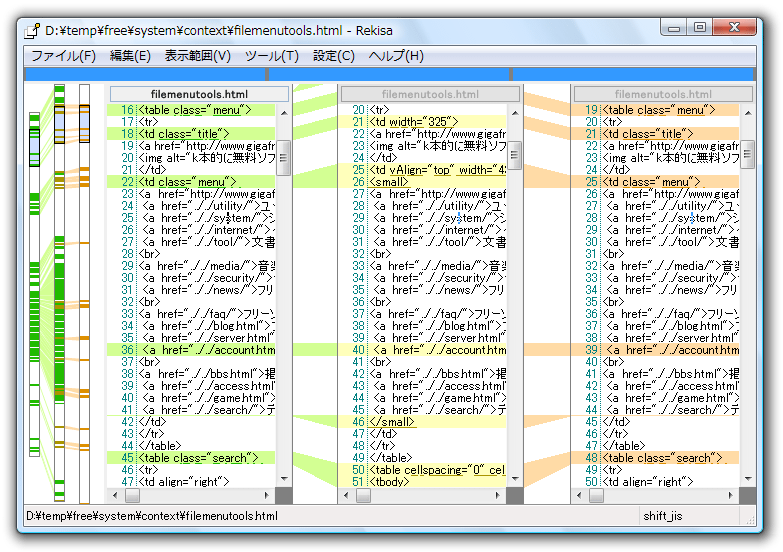Open the 設定(C) menu
Image resolution: width=783 pixels, height=552 pixels.
point(334,55)
